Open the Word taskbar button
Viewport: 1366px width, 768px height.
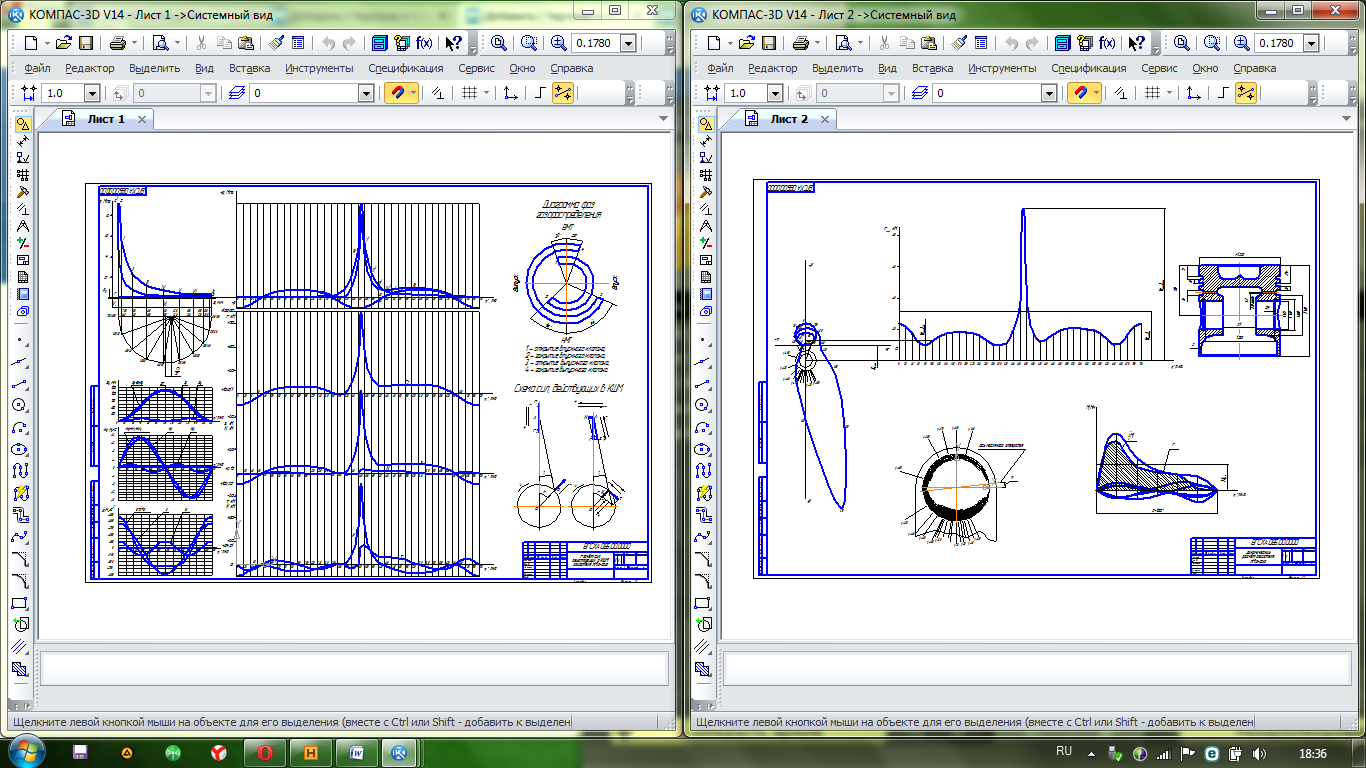(355, 752)
